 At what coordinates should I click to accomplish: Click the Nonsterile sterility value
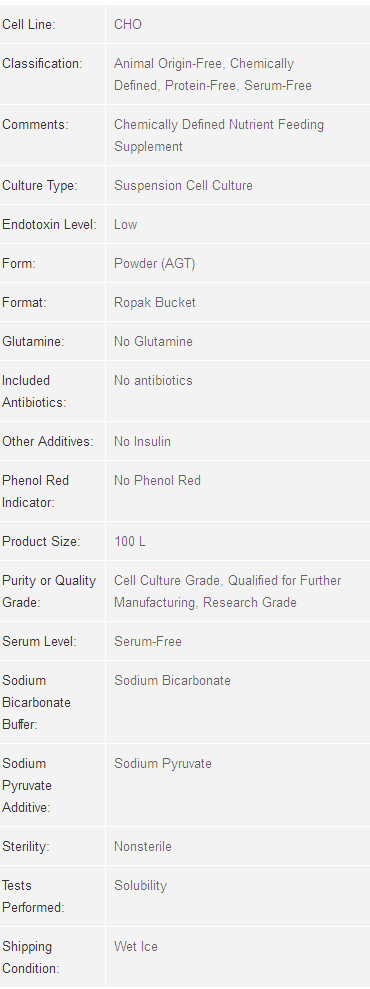pyautogui.click(x=142, y=846)
